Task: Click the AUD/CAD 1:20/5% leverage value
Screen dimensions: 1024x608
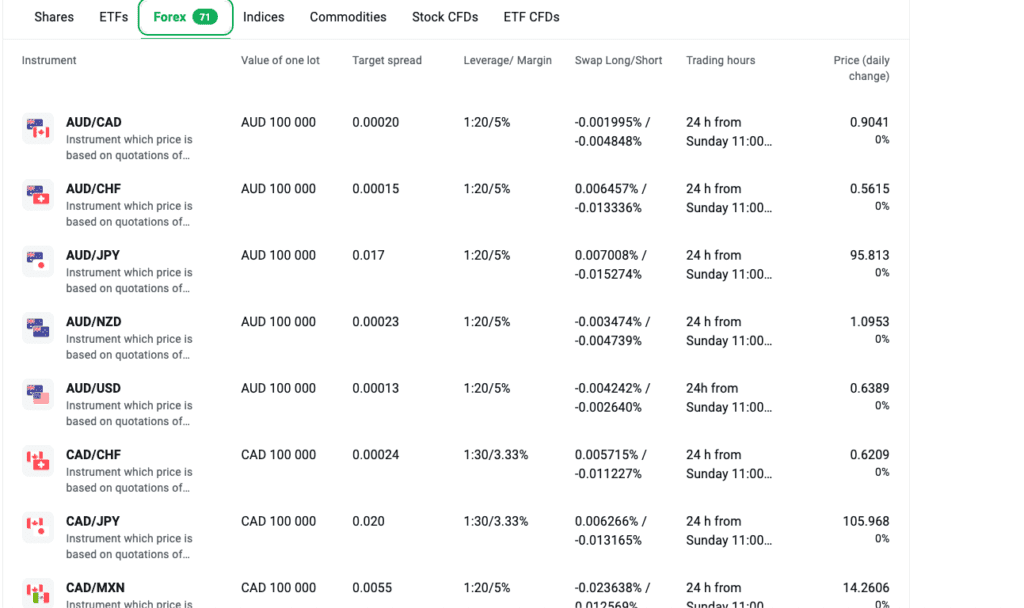Action: click(487, 122)
